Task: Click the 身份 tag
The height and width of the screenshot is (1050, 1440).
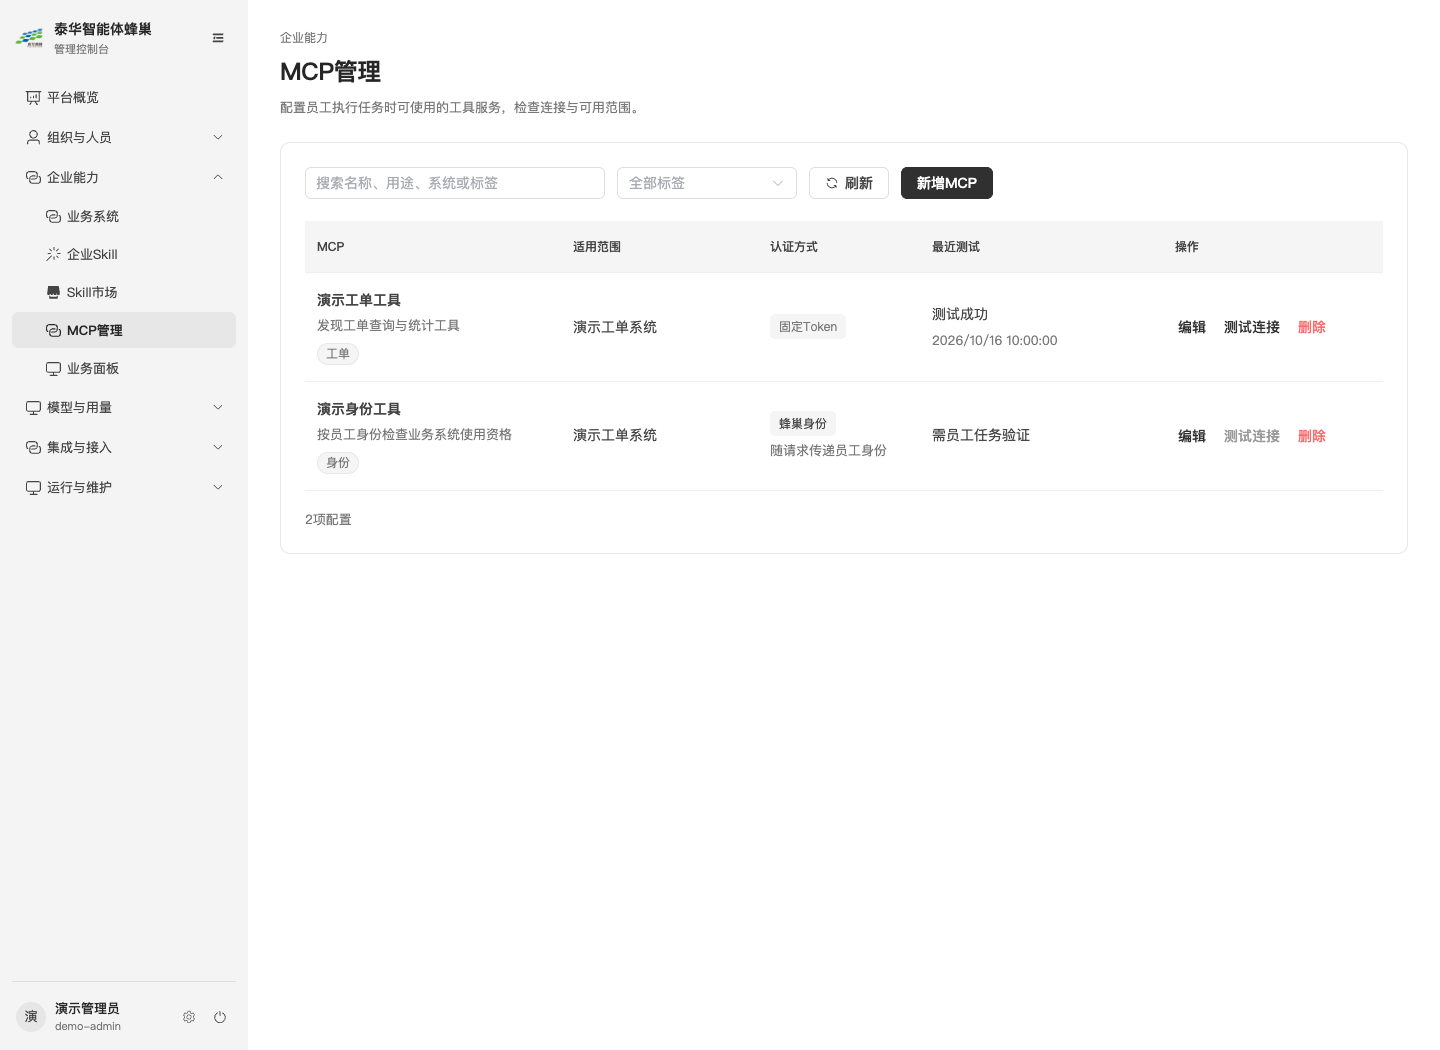Action: (338, 463)
